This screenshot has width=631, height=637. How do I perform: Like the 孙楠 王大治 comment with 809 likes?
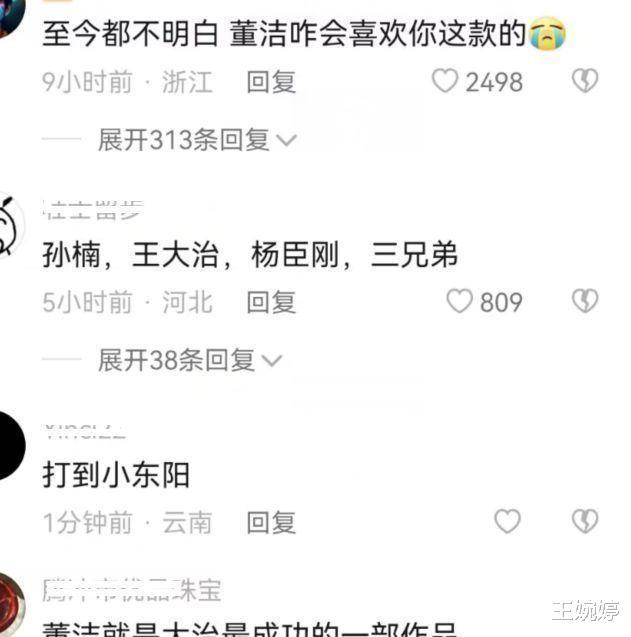[x=459, y=301]
